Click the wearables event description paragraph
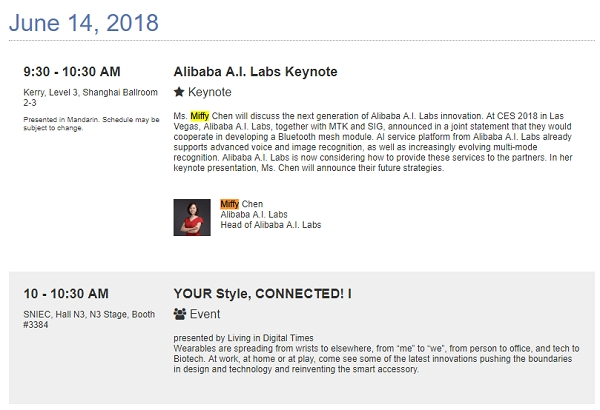 click(x=376, y=359)
